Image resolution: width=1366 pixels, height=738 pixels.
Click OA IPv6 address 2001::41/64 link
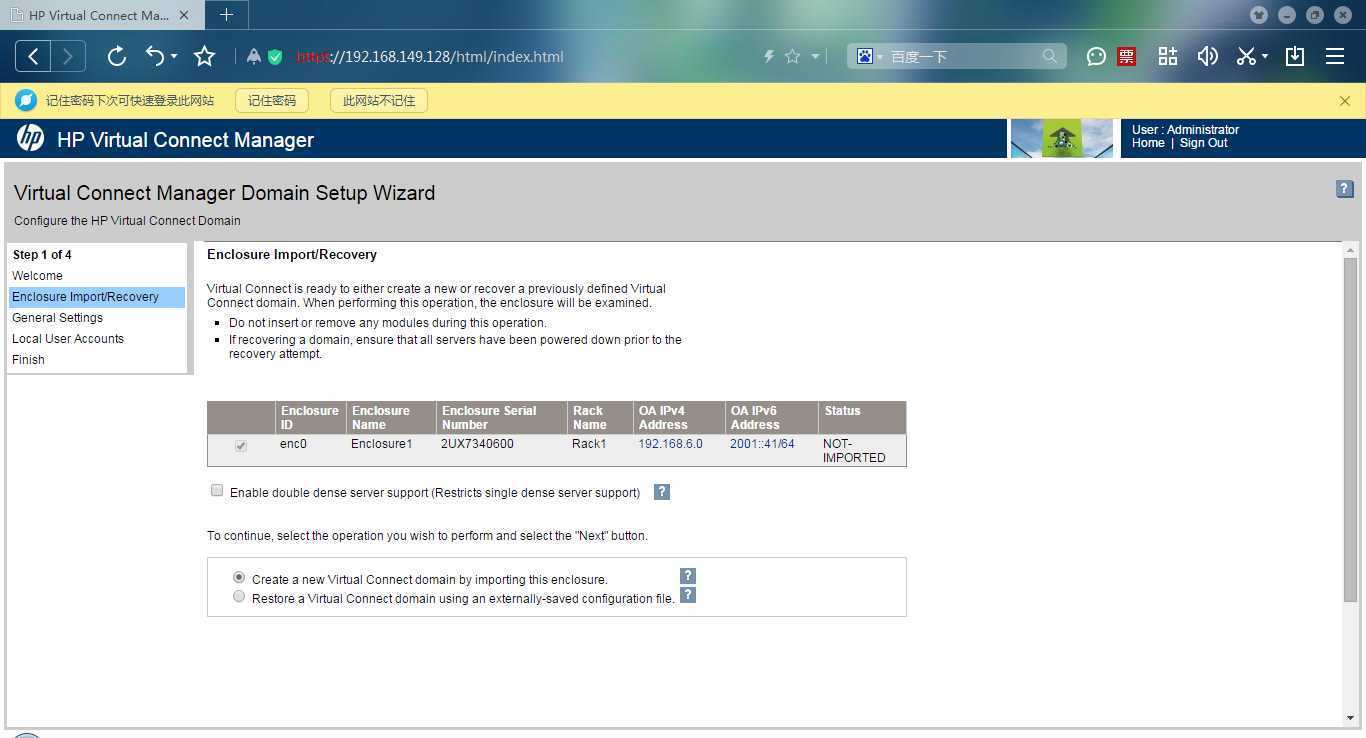pyautogui.click(x=762, y=444)
